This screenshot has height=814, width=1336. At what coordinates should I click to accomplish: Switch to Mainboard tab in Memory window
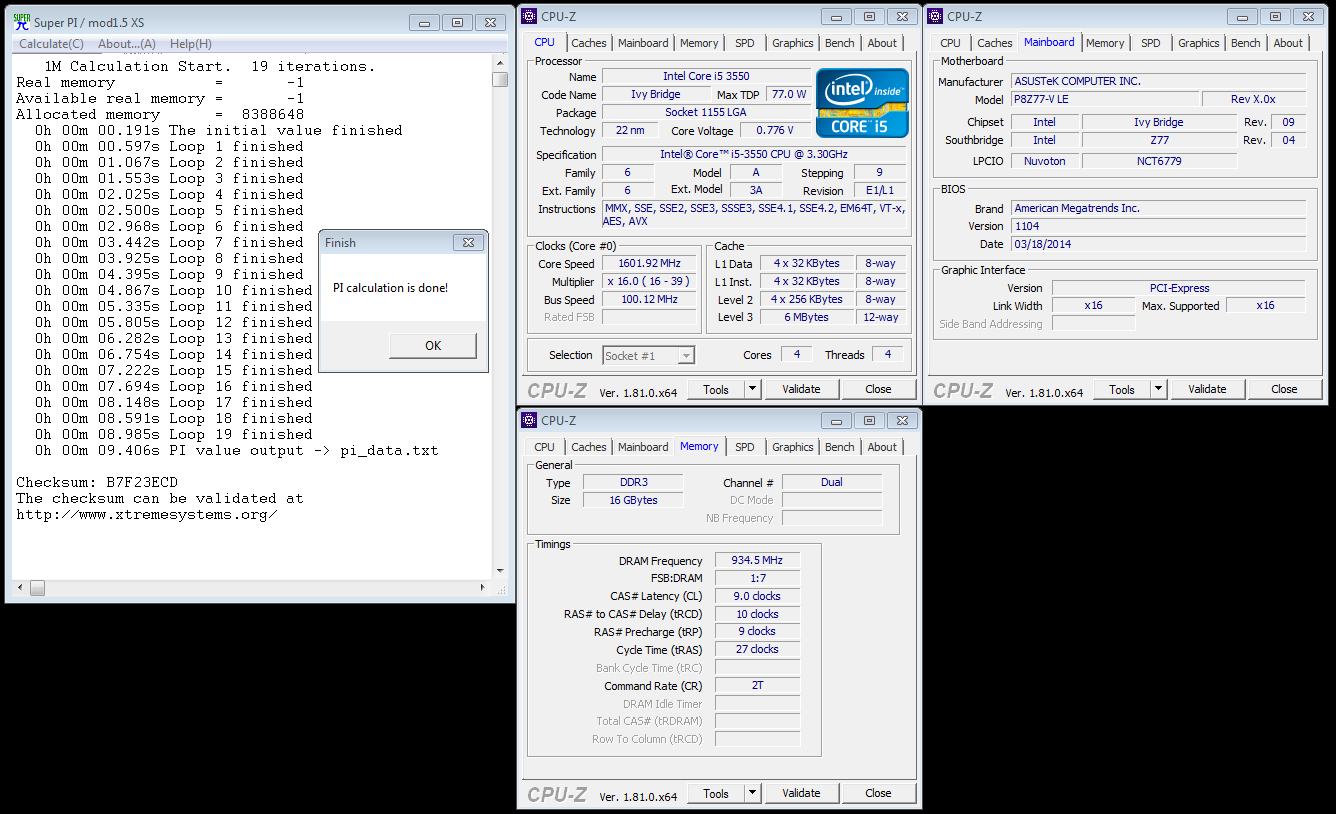coord(643,447)
